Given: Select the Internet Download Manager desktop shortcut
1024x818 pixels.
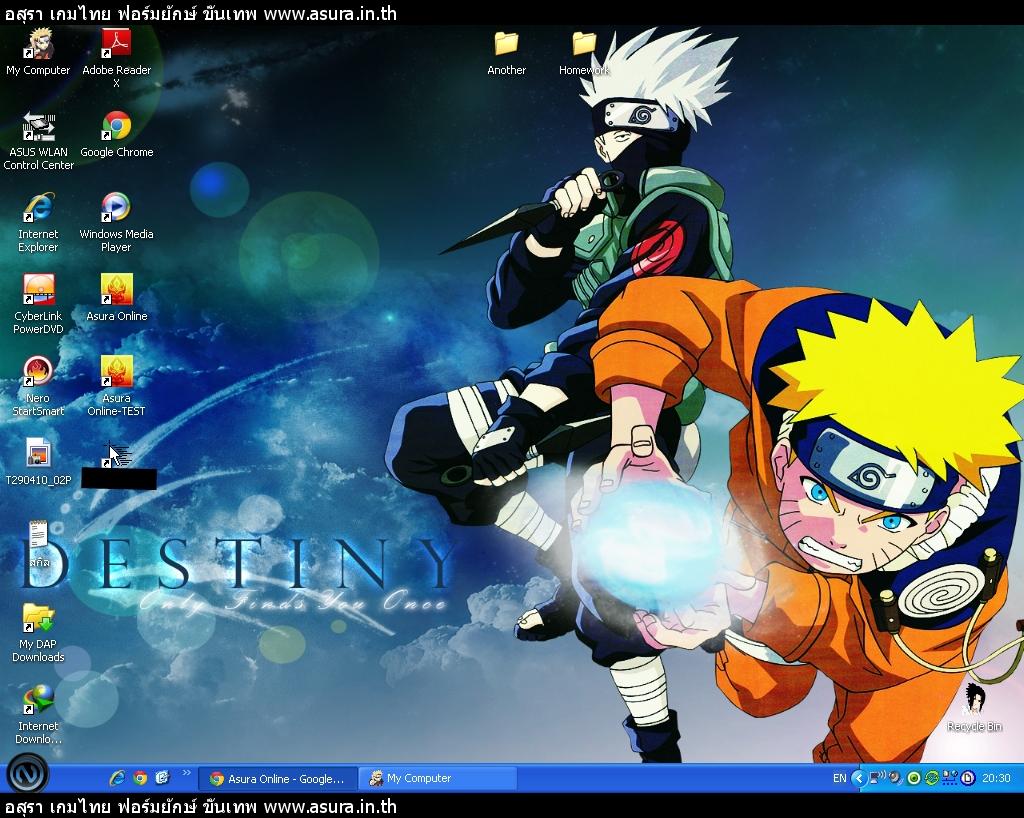Looking at the screenshot, I should tap(38, 715).
